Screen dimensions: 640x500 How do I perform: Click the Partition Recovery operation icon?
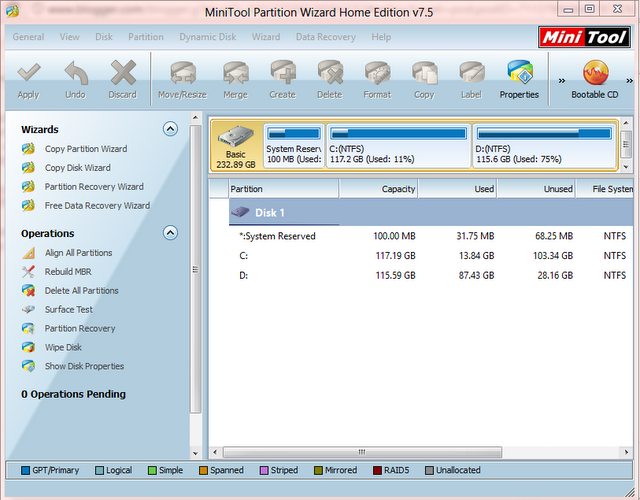coord(28,328)
